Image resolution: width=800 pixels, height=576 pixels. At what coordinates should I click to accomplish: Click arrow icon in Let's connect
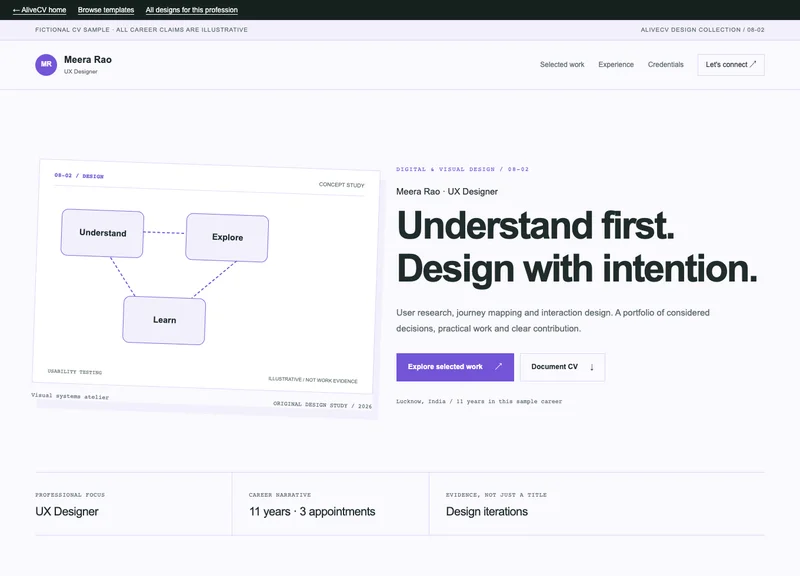click(753, 64)
